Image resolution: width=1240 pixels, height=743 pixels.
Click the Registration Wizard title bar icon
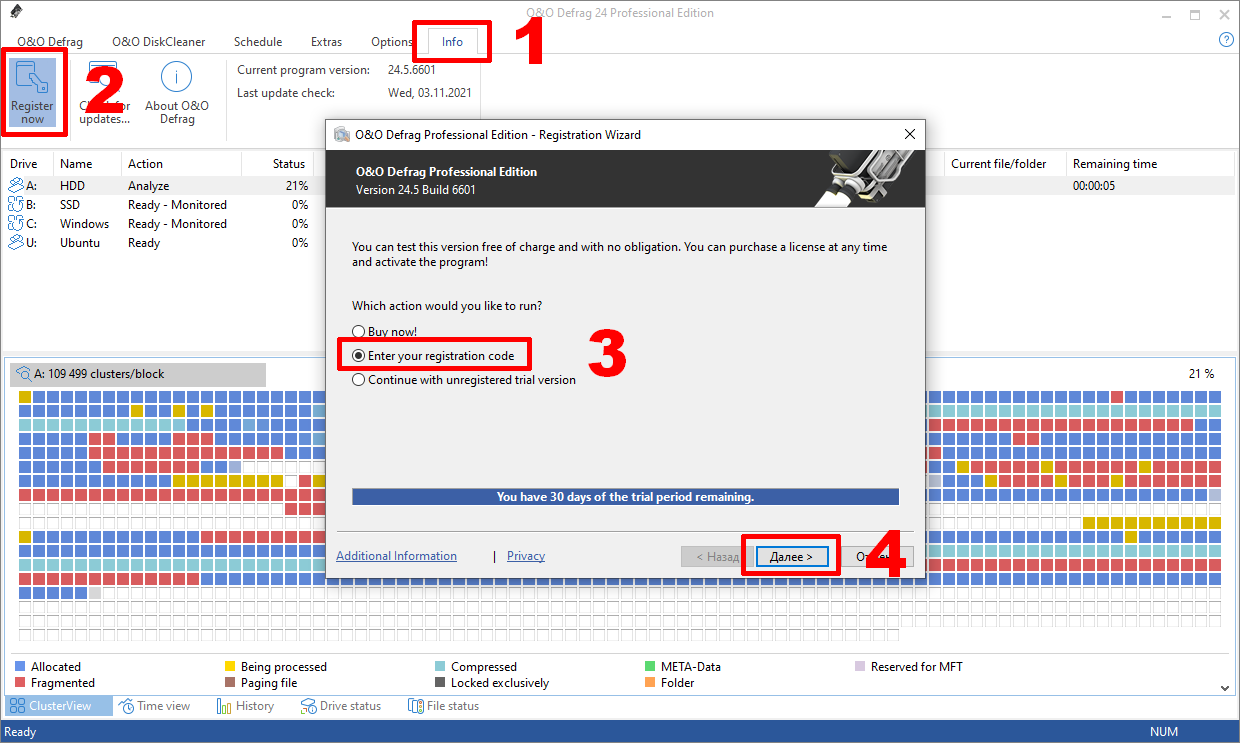point(342,135)
